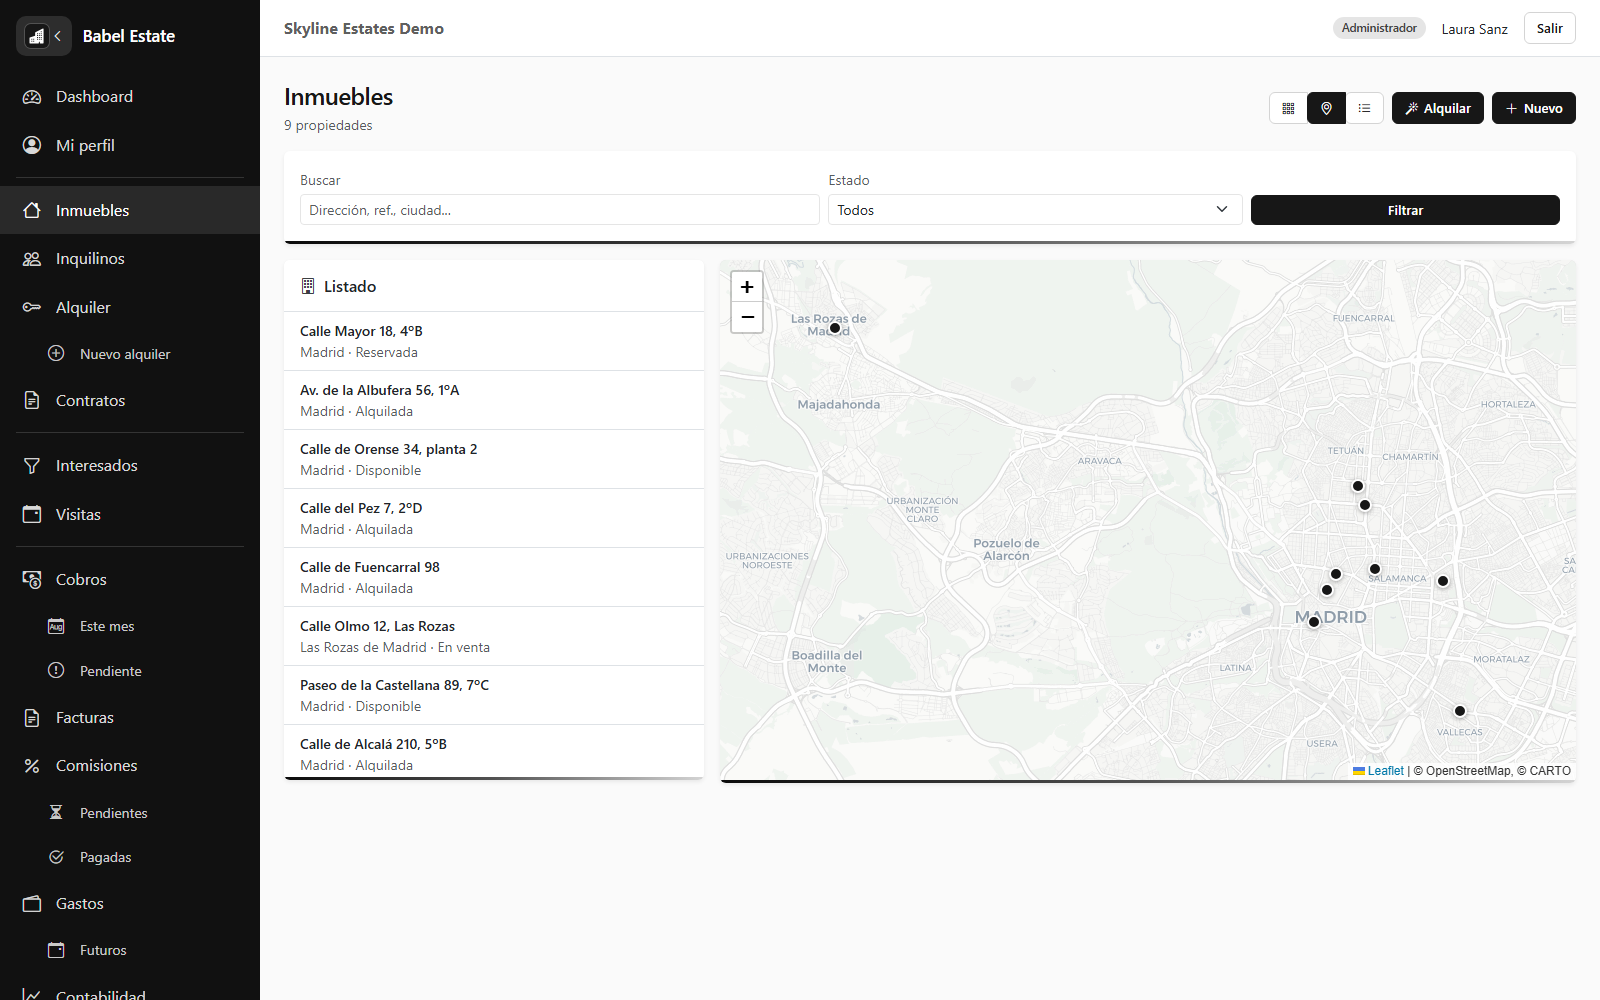Click the Administrador badge
This screenshot has height=1000, width=1600.
[1379, 28]
